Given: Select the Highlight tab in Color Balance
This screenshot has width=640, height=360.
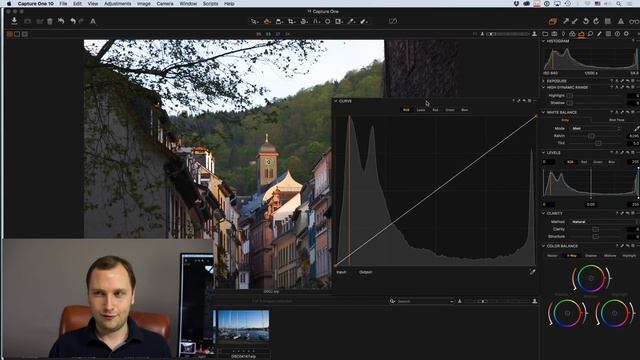Looking at the screenshot, I should click(x=629, y=256).
